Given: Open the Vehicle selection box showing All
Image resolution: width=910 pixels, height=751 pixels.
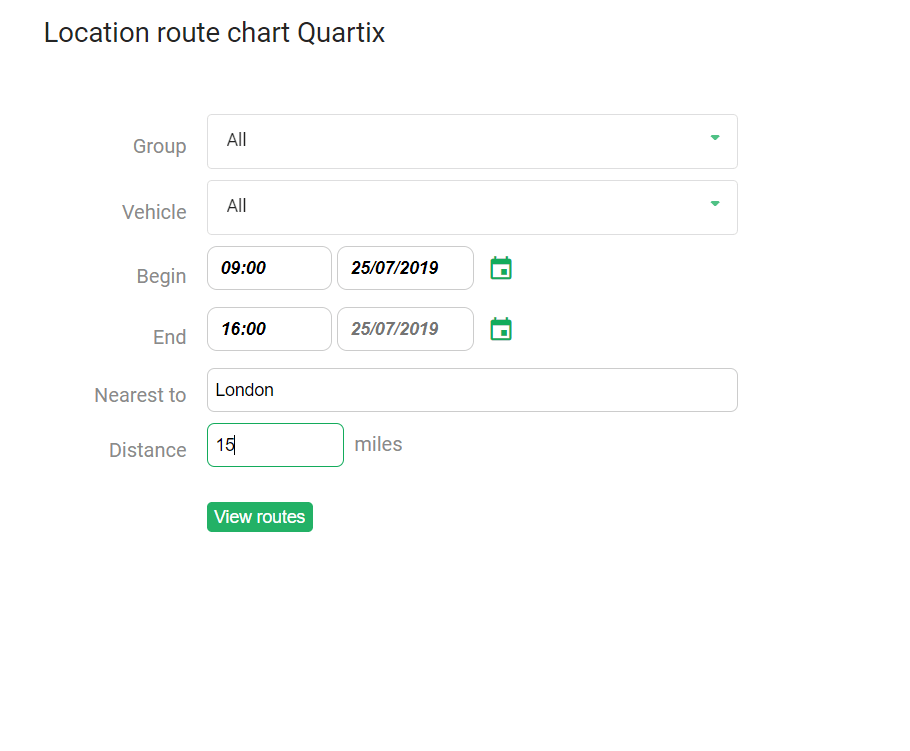Looking at the screenshot, I should pyautogui.click(x=472, y=208).
